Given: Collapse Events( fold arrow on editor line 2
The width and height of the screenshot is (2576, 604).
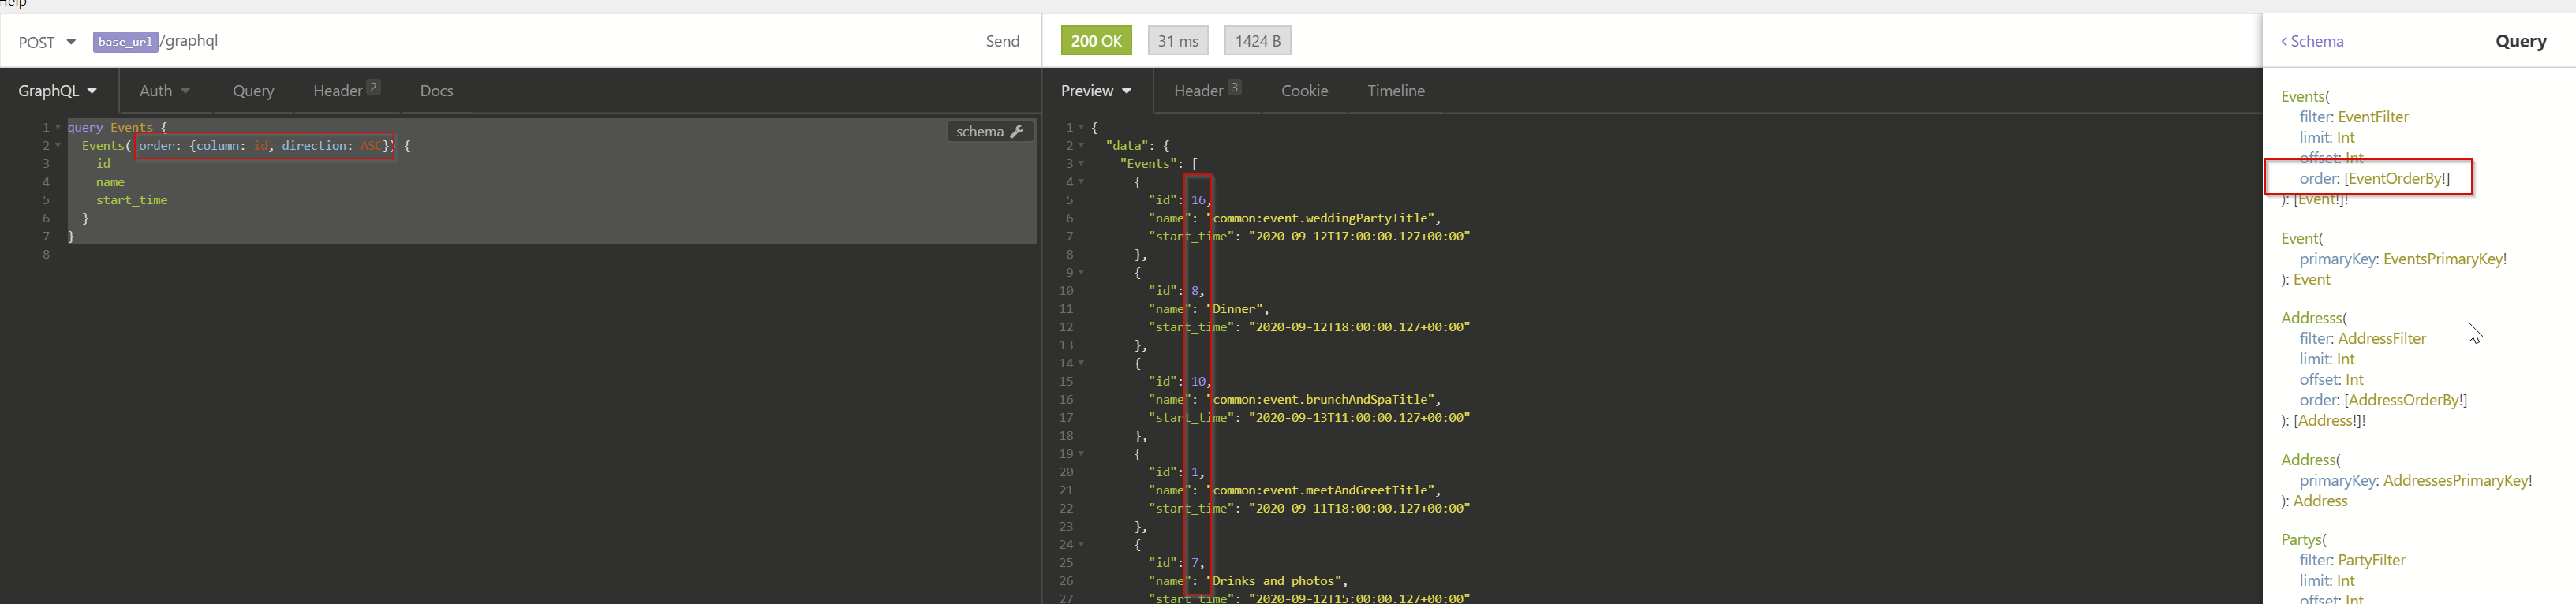Looking at the screenshot, I should coord(57,146).
